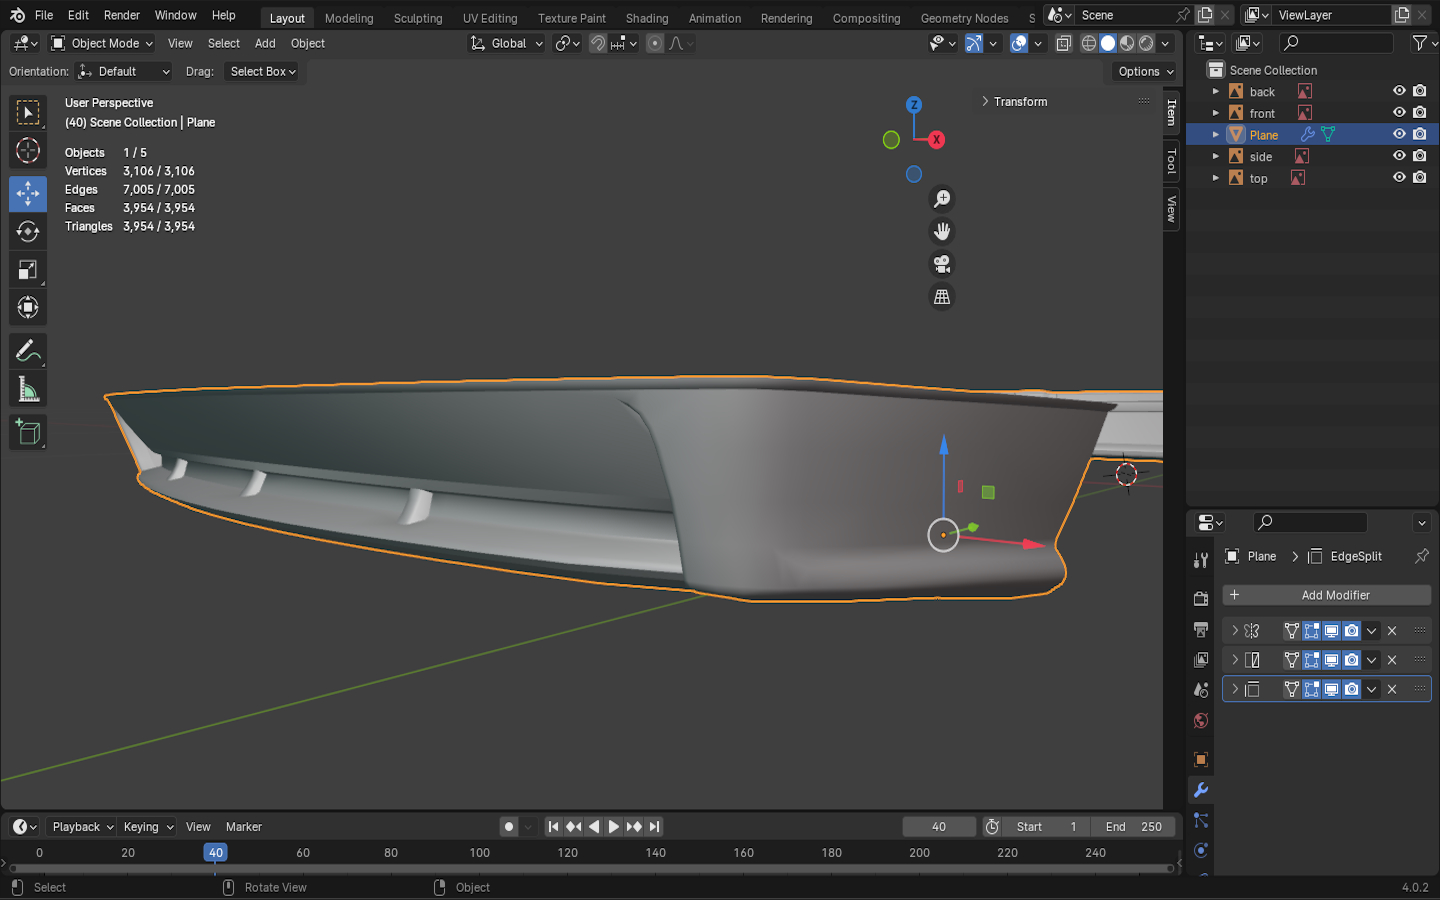Open the Render menu
The image size is (1440, 900).
tap(122, 15)
